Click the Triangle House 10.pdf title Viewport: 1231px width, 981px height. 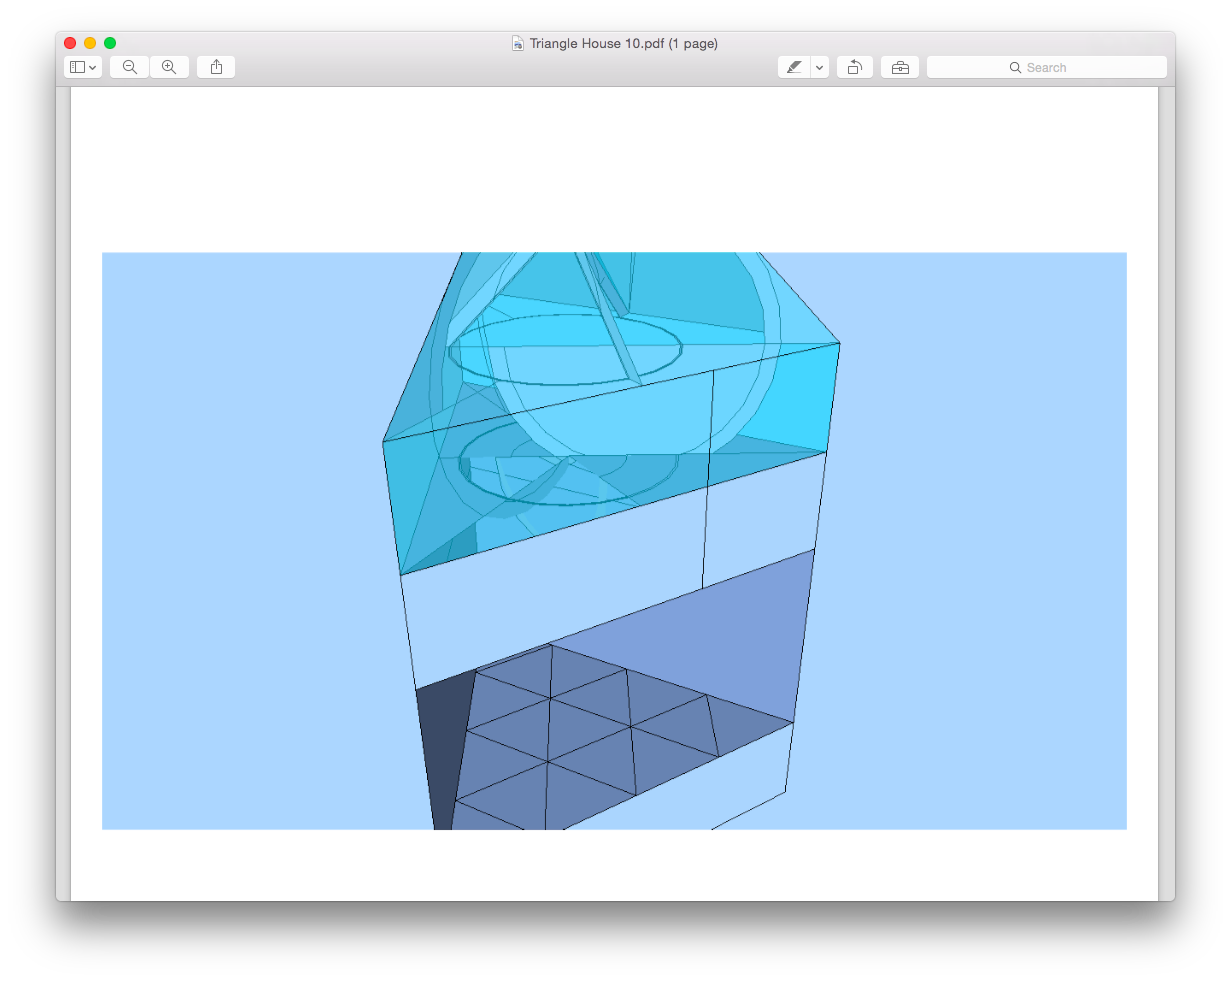point(624,44)
